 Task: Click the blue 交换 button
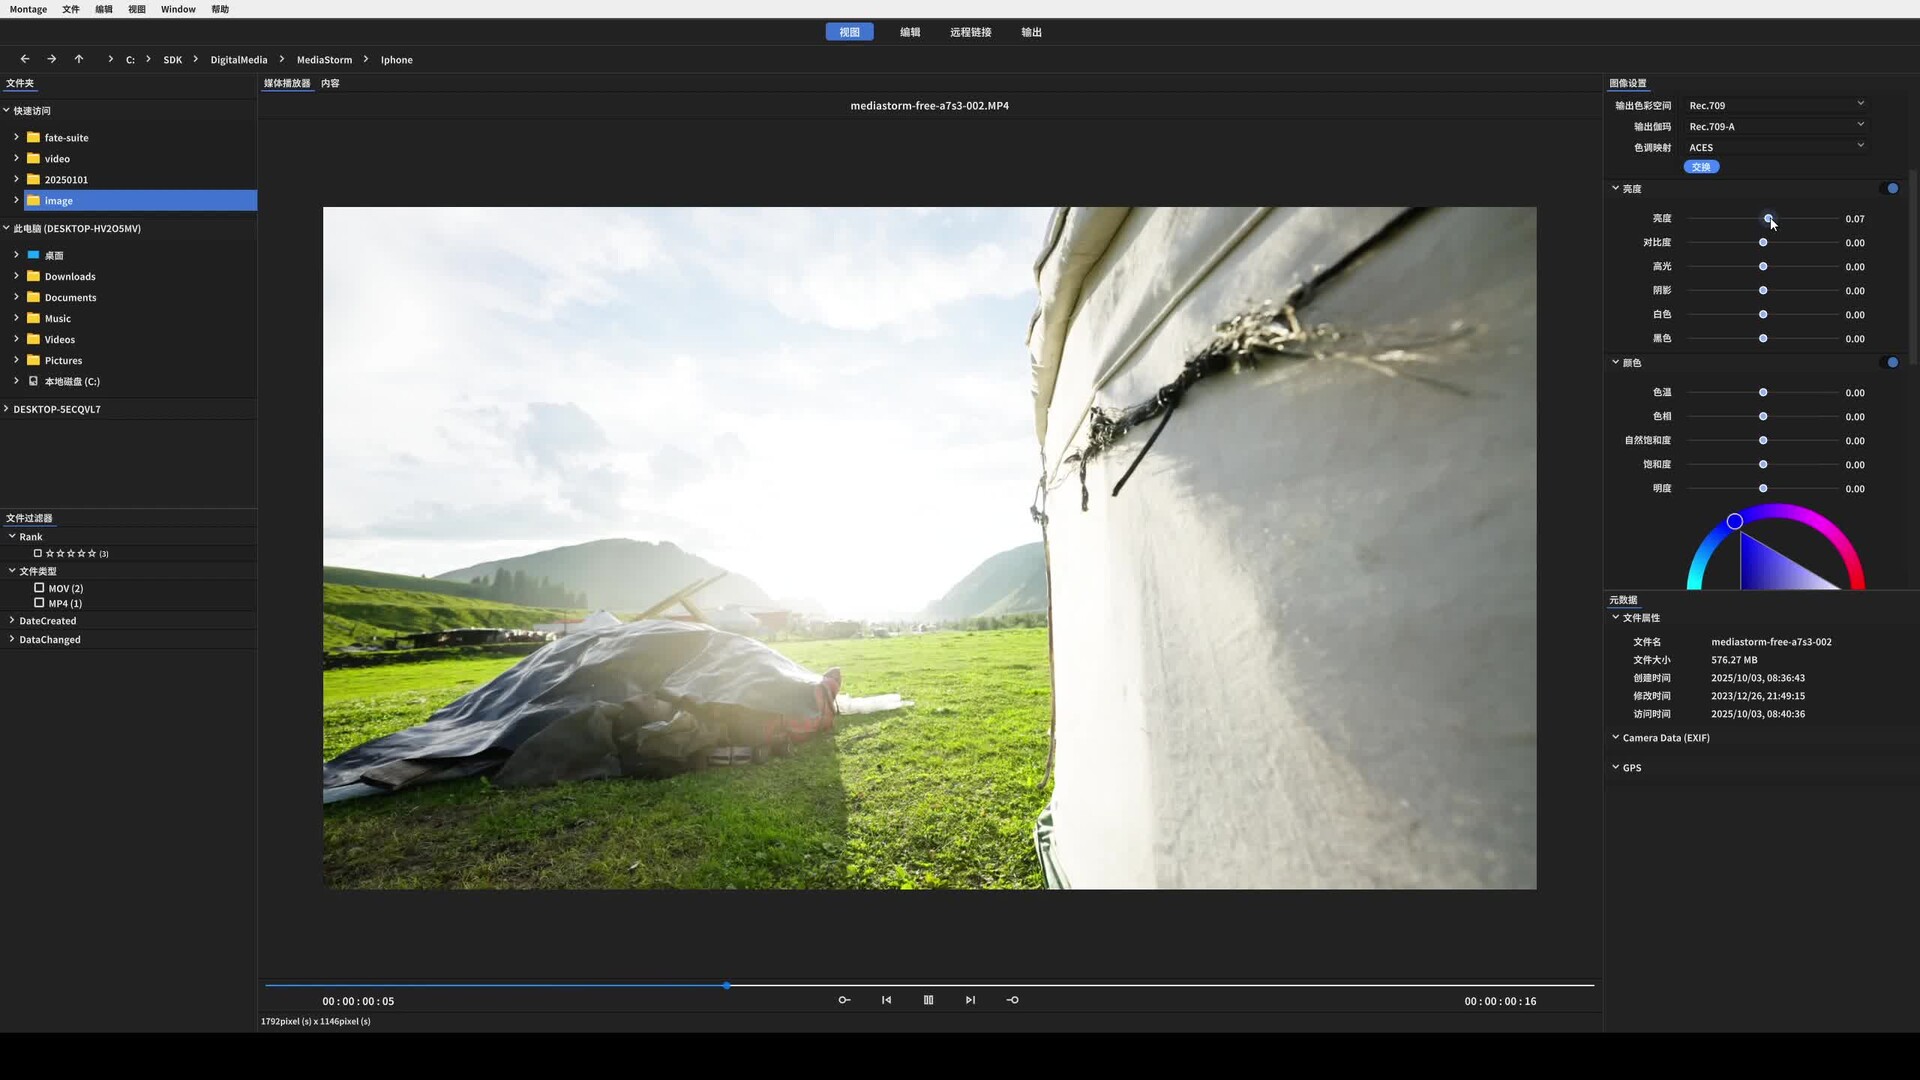1701,167
